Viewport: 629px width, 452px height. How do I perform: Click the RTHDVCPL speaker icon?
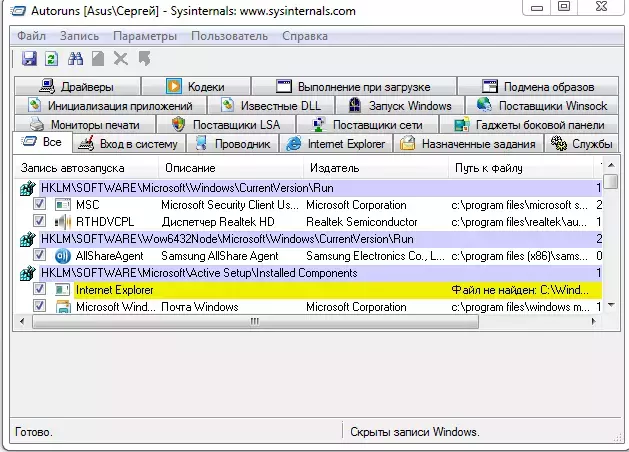[63, 222]
